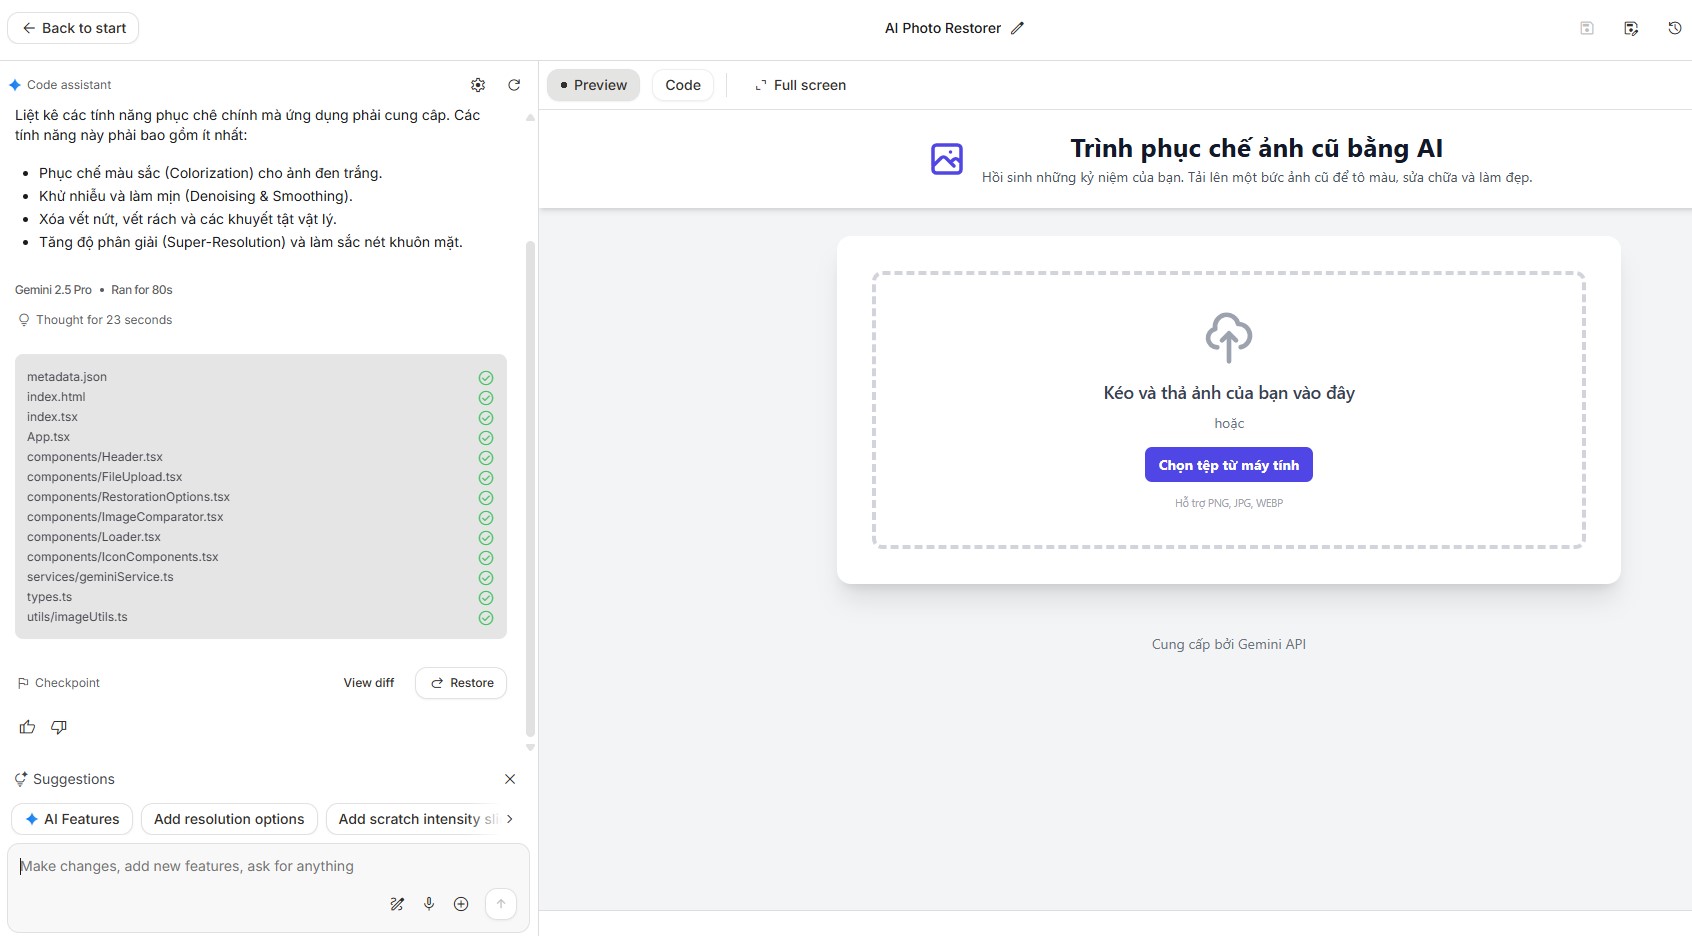Switch to the Code tab

point(683,85)
